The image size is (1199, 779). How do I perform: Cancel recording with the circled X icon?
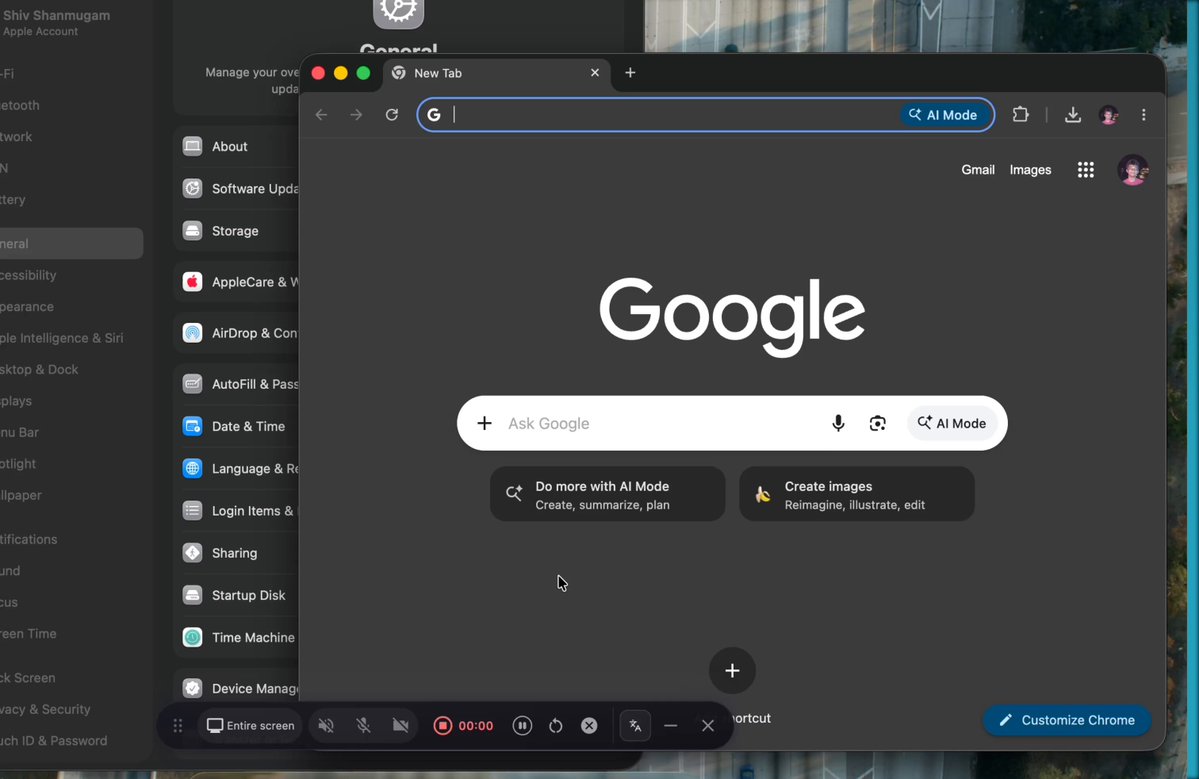[x=589, y=725]
